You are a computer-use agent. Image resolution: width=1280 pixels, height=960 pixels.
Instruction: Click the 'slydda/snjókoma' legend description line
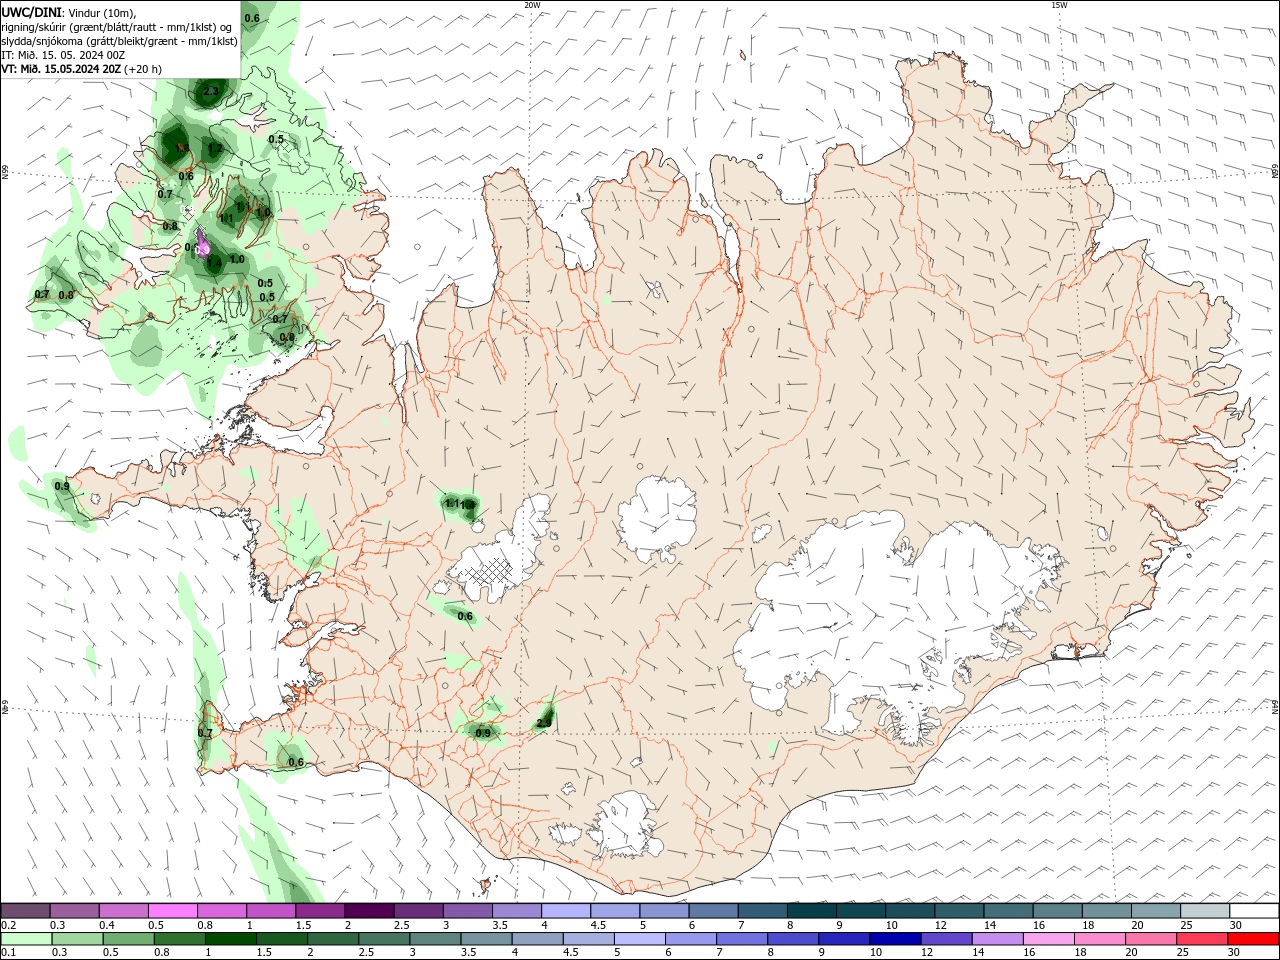(119, 41)
